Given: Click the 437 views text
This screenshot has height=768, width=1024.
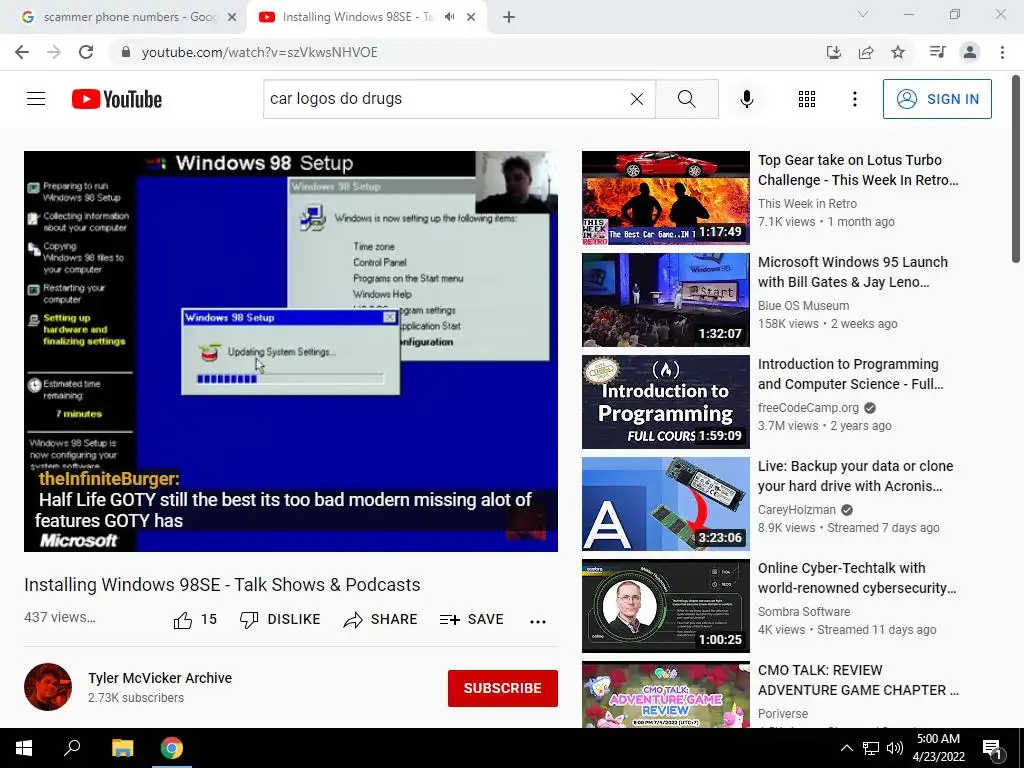Looking at the screenshot, I should click(x=59, y=617).
